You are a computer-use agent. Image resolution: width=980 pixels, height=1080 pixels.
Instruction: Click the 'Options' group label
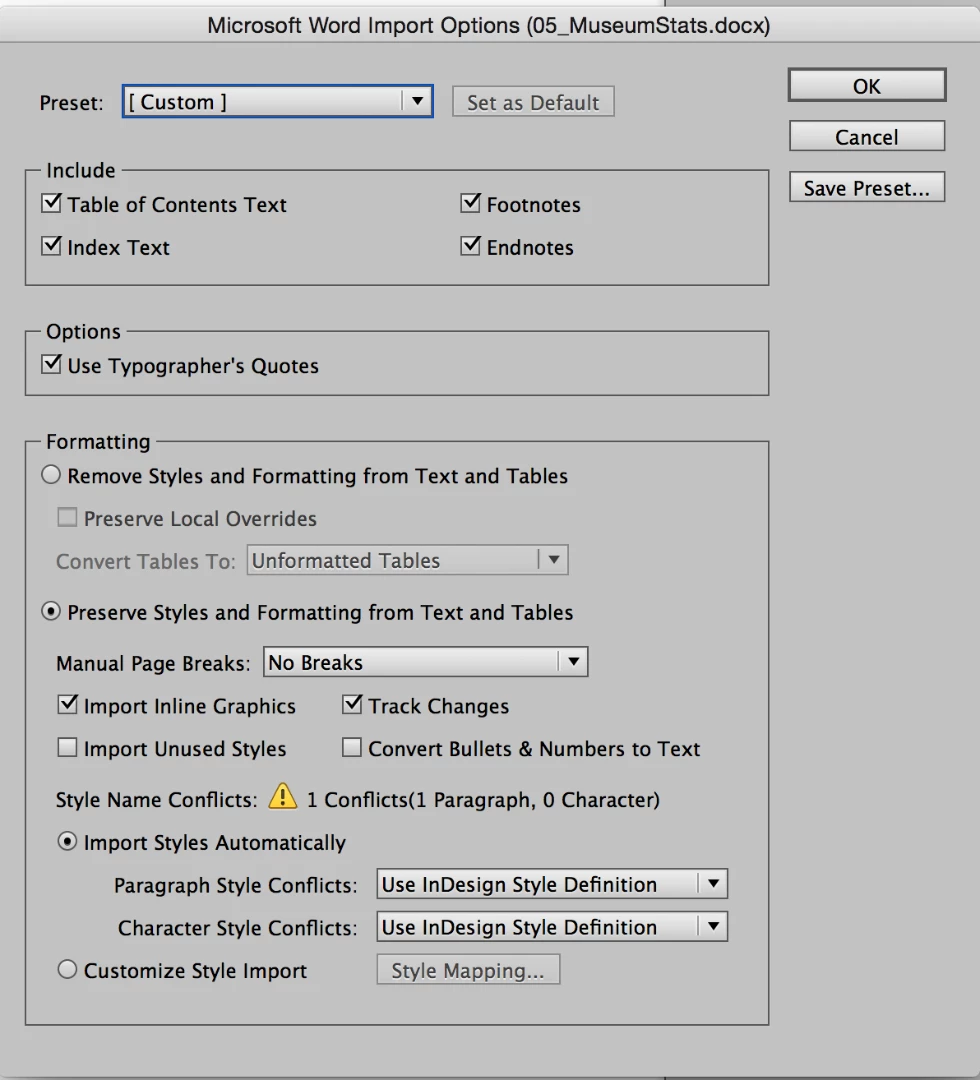83,331
